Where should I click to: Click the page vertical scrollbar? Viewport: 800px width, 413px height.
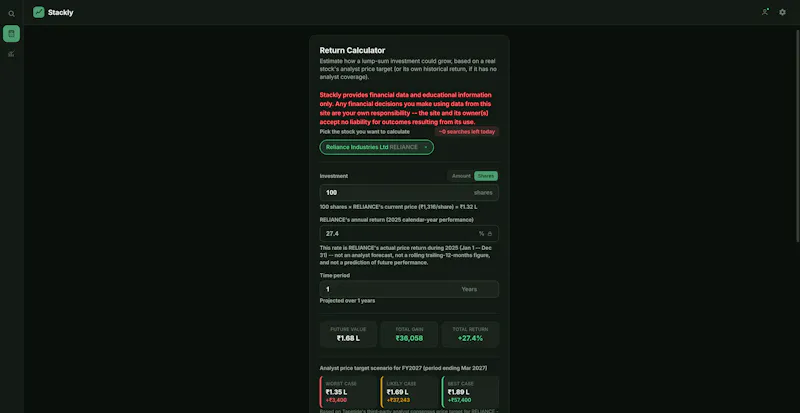(x=798, y=136)
